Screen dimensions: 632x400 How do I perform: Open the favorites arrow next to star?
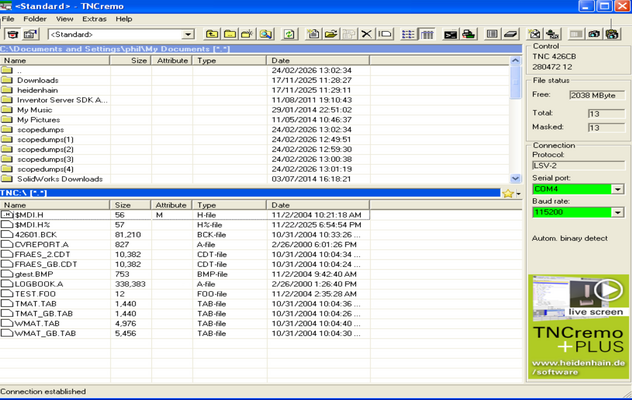coord(518,194)
